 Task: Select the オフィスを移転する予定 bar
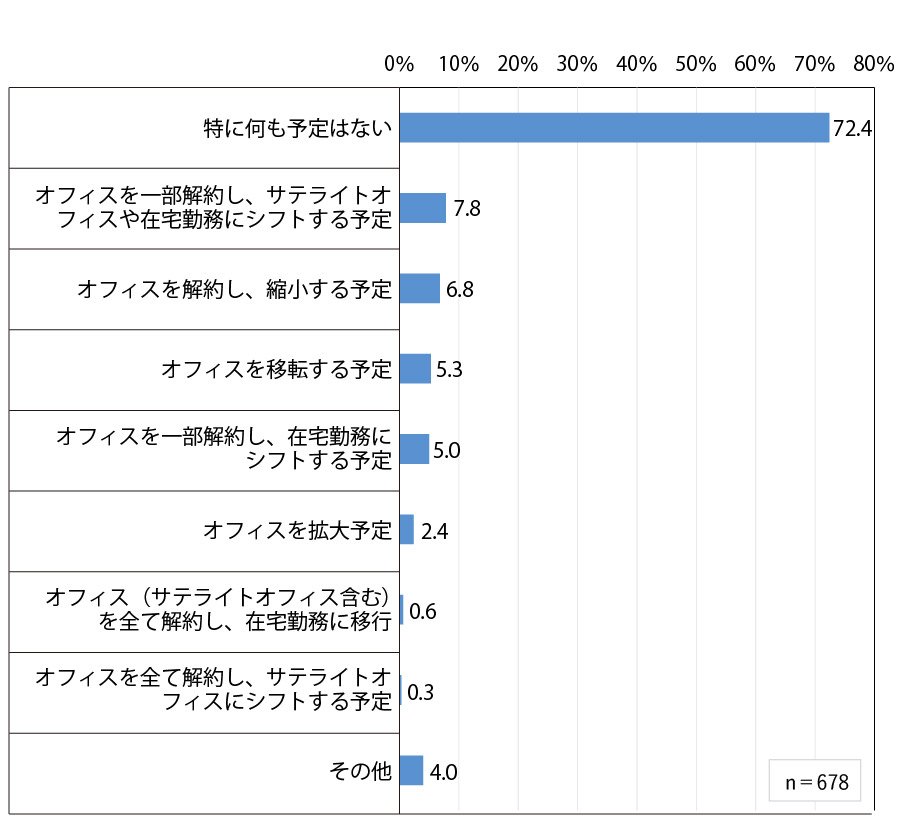(x=415, y=369)
